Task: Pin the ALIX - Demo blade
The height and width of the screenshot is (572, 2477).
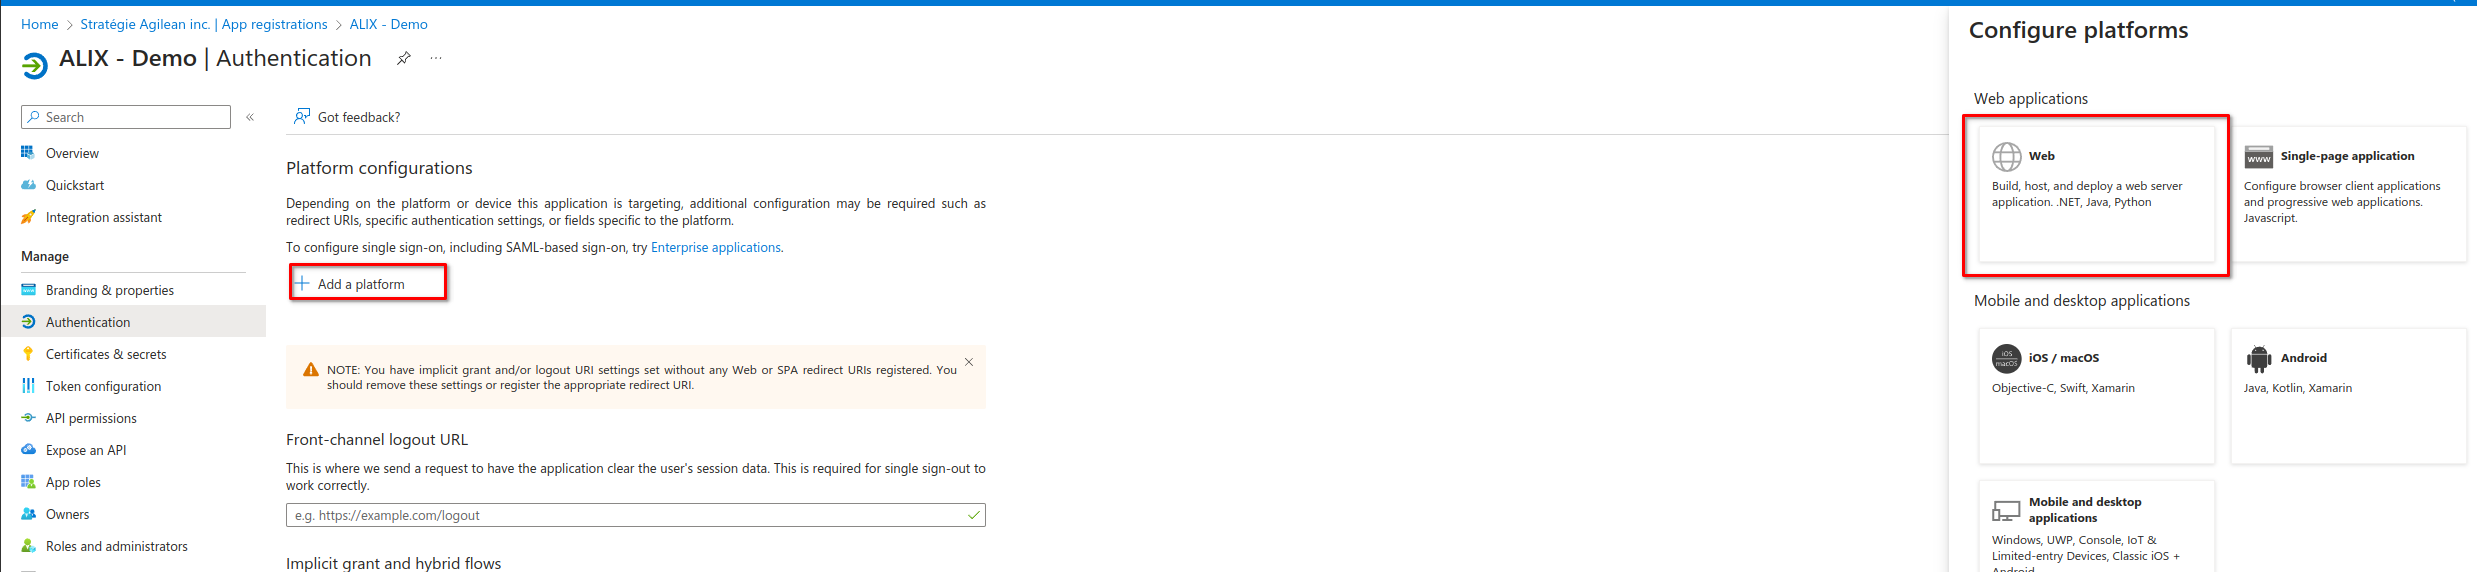Action: (x=403, y=58)
